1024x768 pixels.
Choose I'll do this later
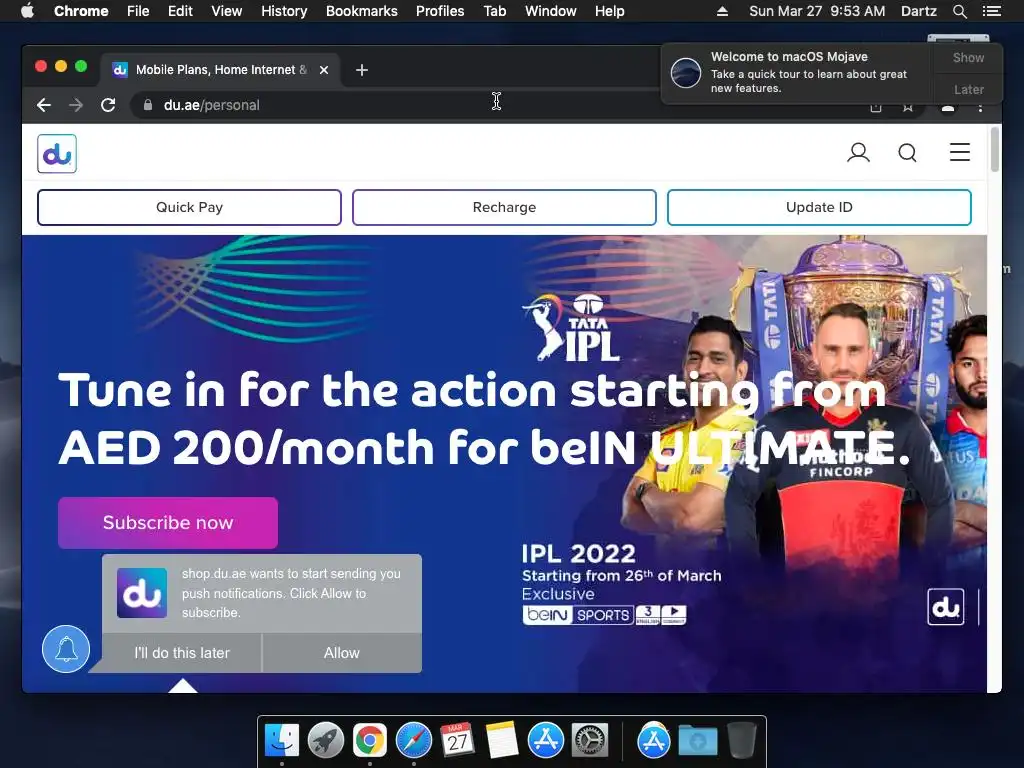182,652
